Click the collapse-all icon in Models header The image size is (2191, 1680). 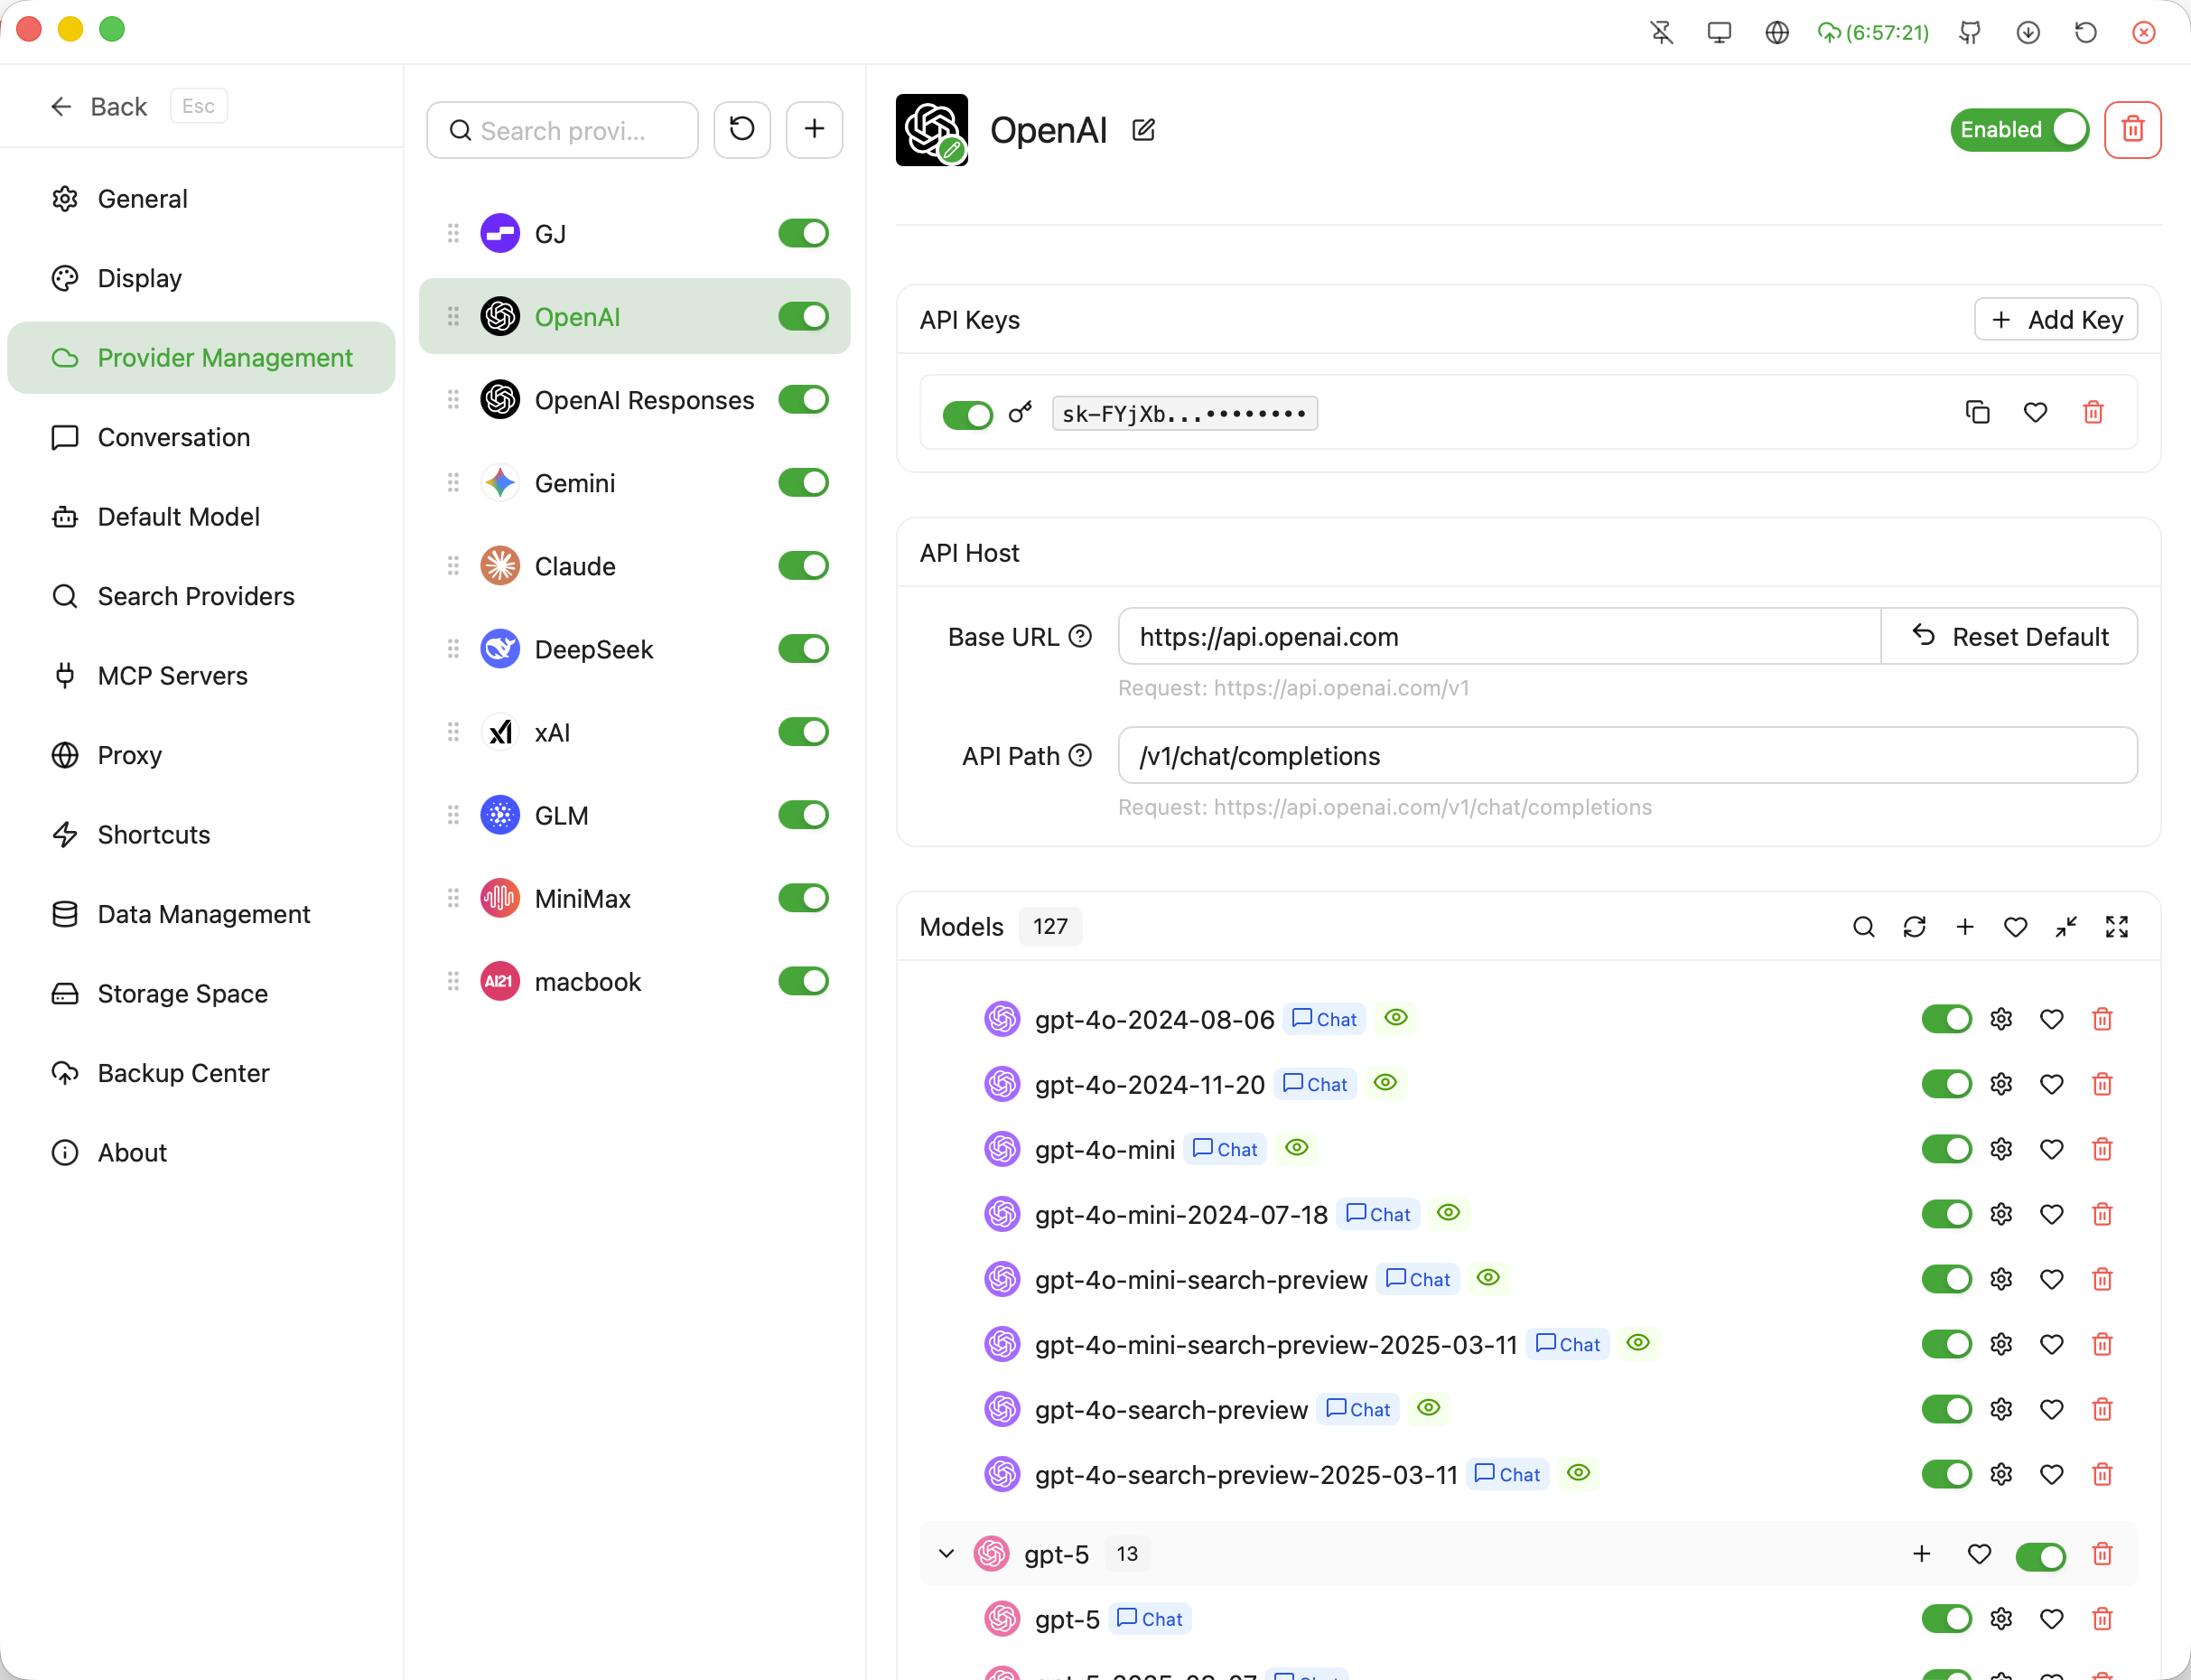[x=2065, y=927]
